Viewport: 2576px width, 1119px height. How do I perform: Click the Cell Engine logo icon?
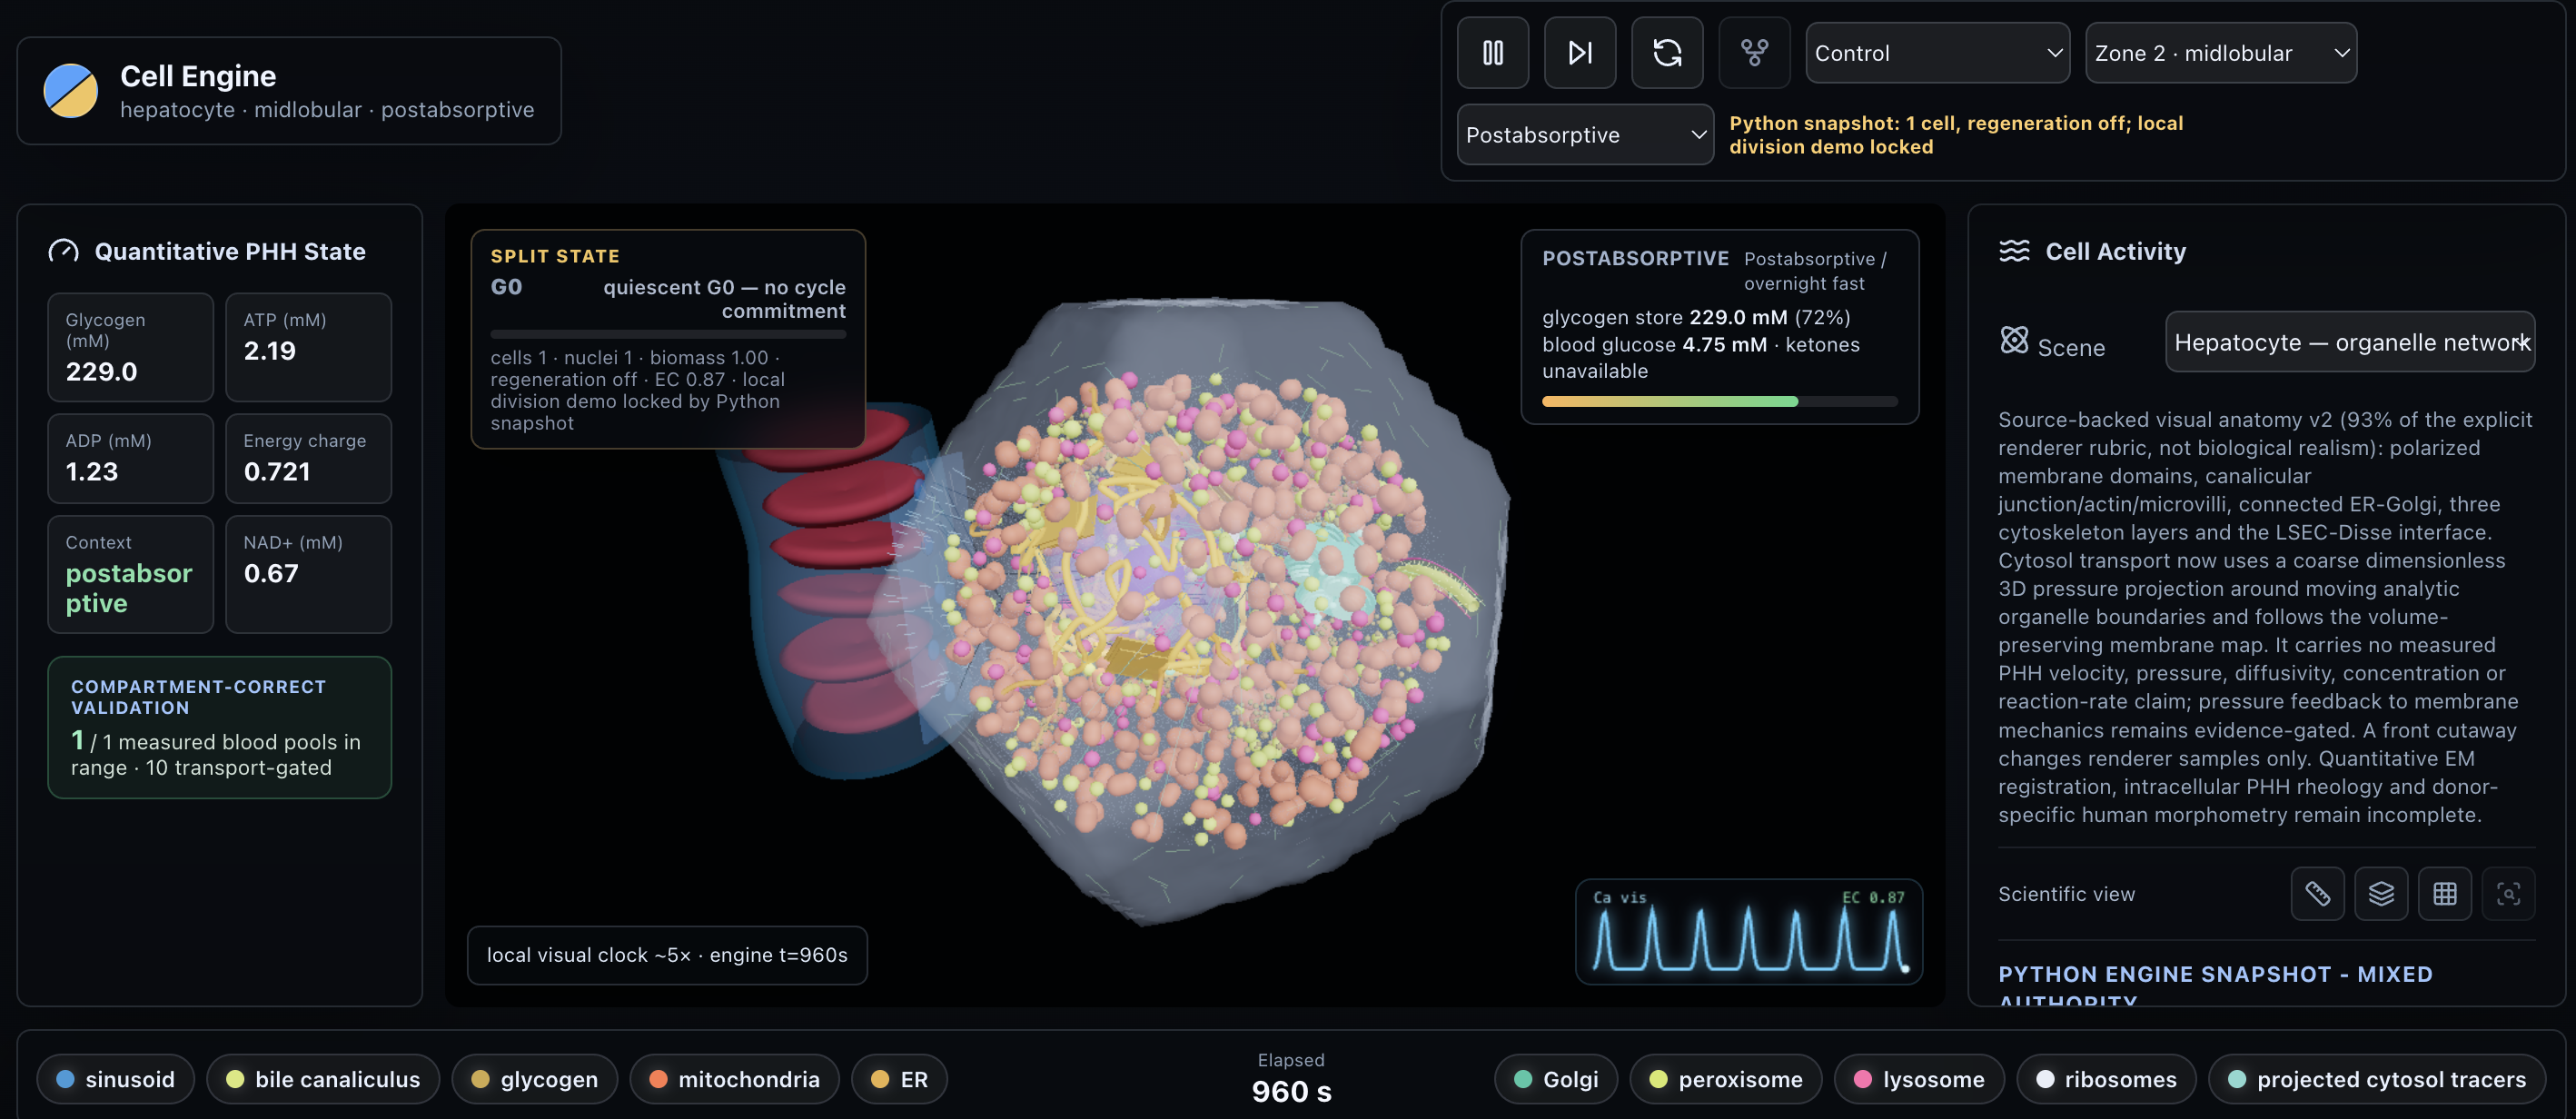[70, 91]
